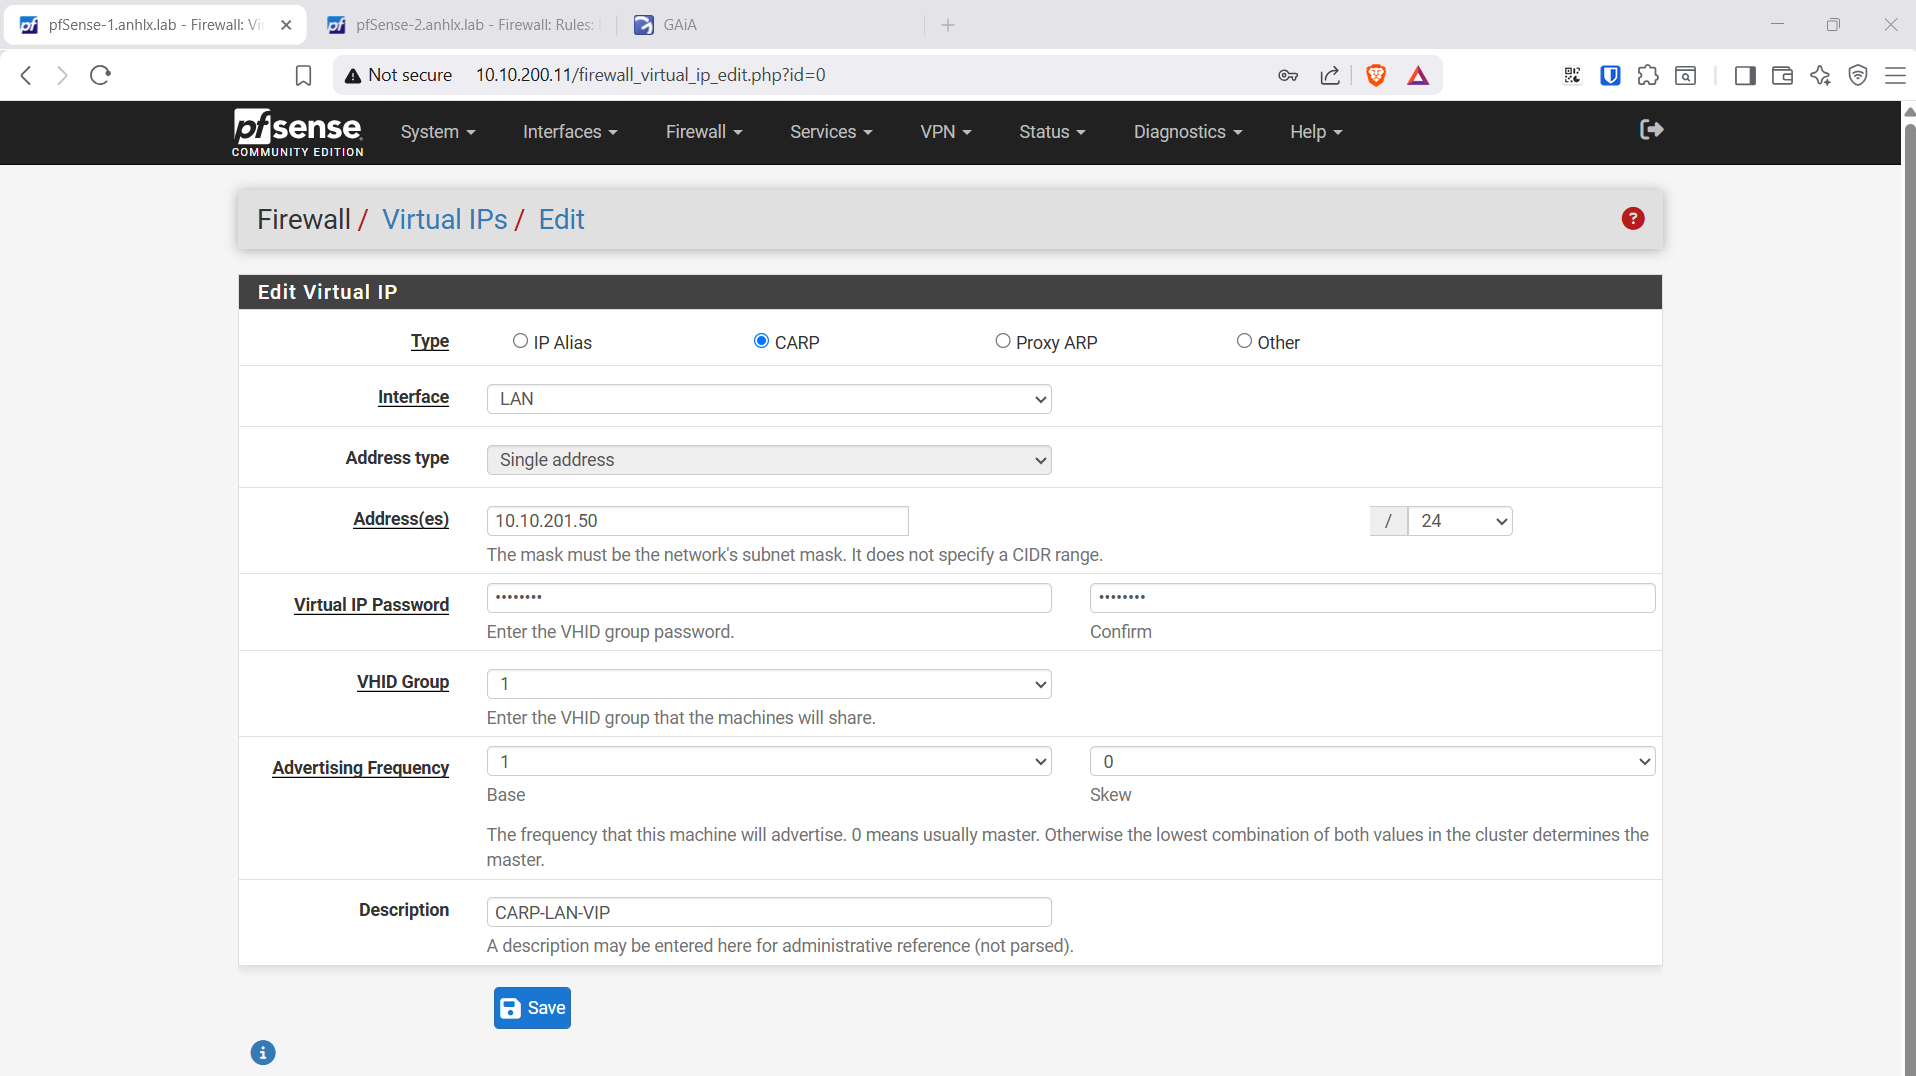Expand the Firewall menu
1916x1076 pixels.
tap(704, 132)
